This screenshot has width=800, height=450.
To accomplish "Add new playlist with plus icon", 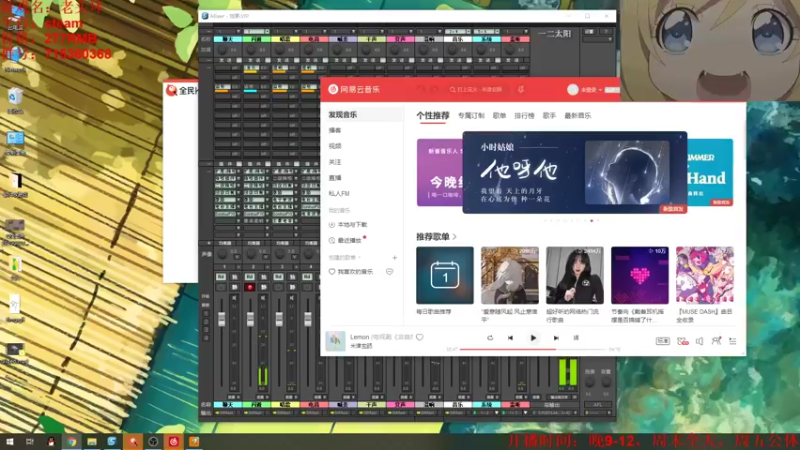I will [x=394, y=258].
